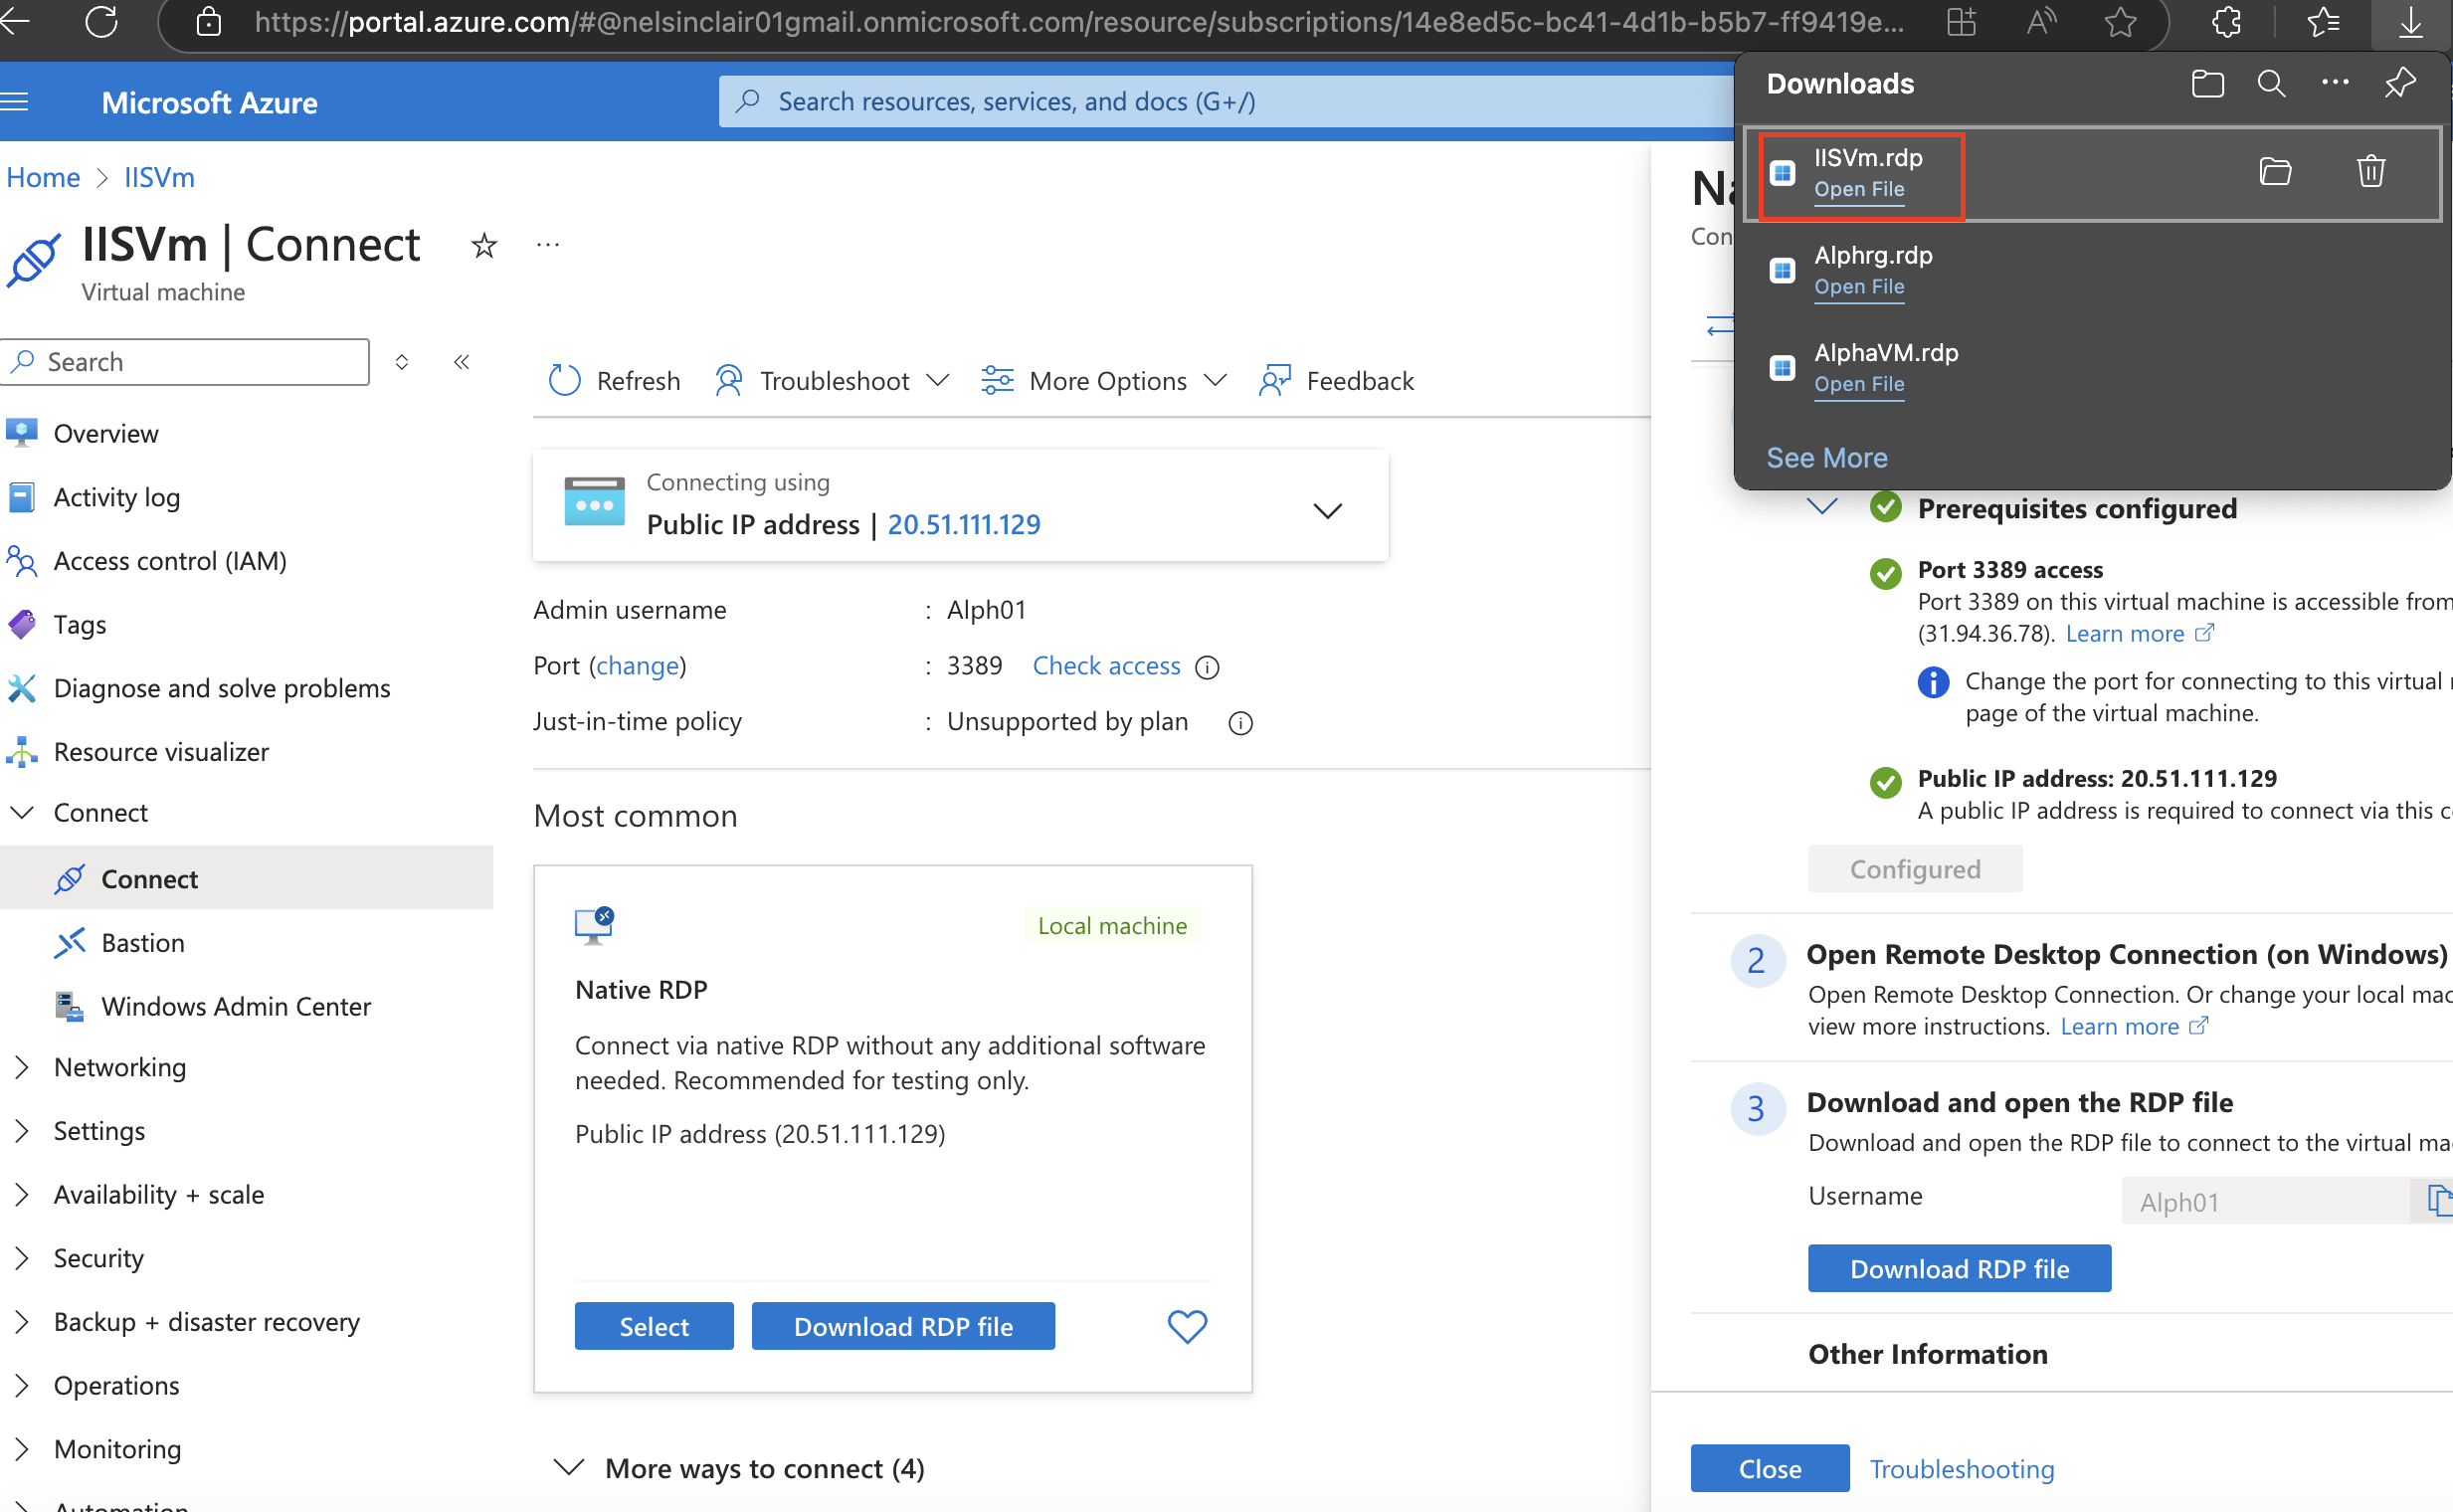Delete the IISVm.rdp download
Viewport: 2453px width, 1512px height.
tap(2371, 171)
